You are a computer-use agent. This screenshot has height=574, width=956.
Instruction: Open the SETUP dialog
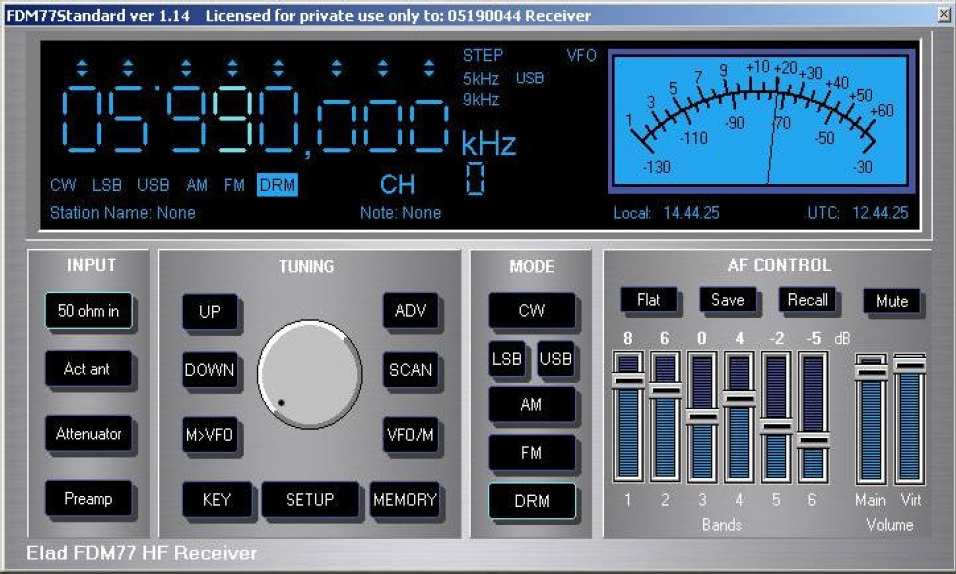(310, 500)
